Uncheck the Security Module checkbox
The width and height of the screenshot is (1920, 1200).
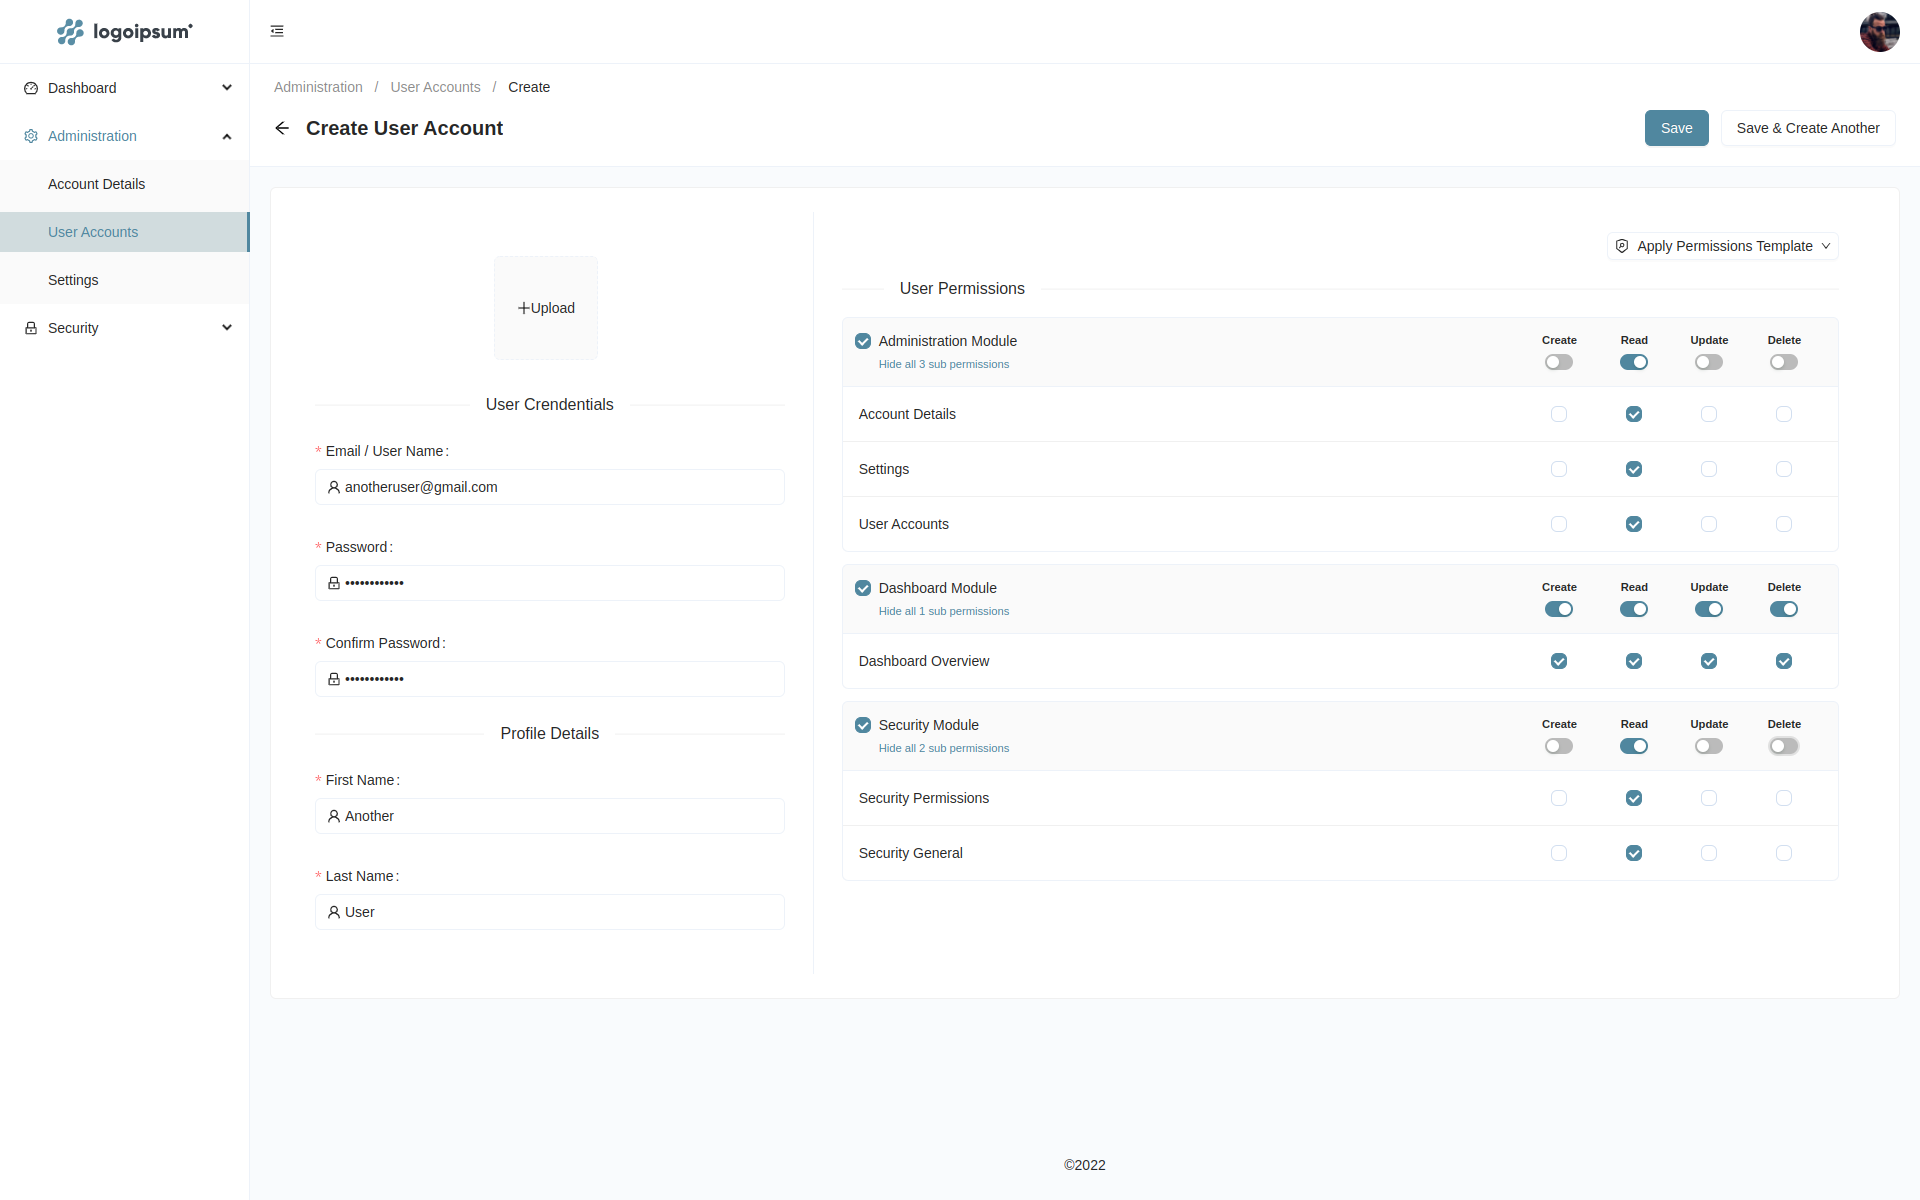[x=863, y=725]
